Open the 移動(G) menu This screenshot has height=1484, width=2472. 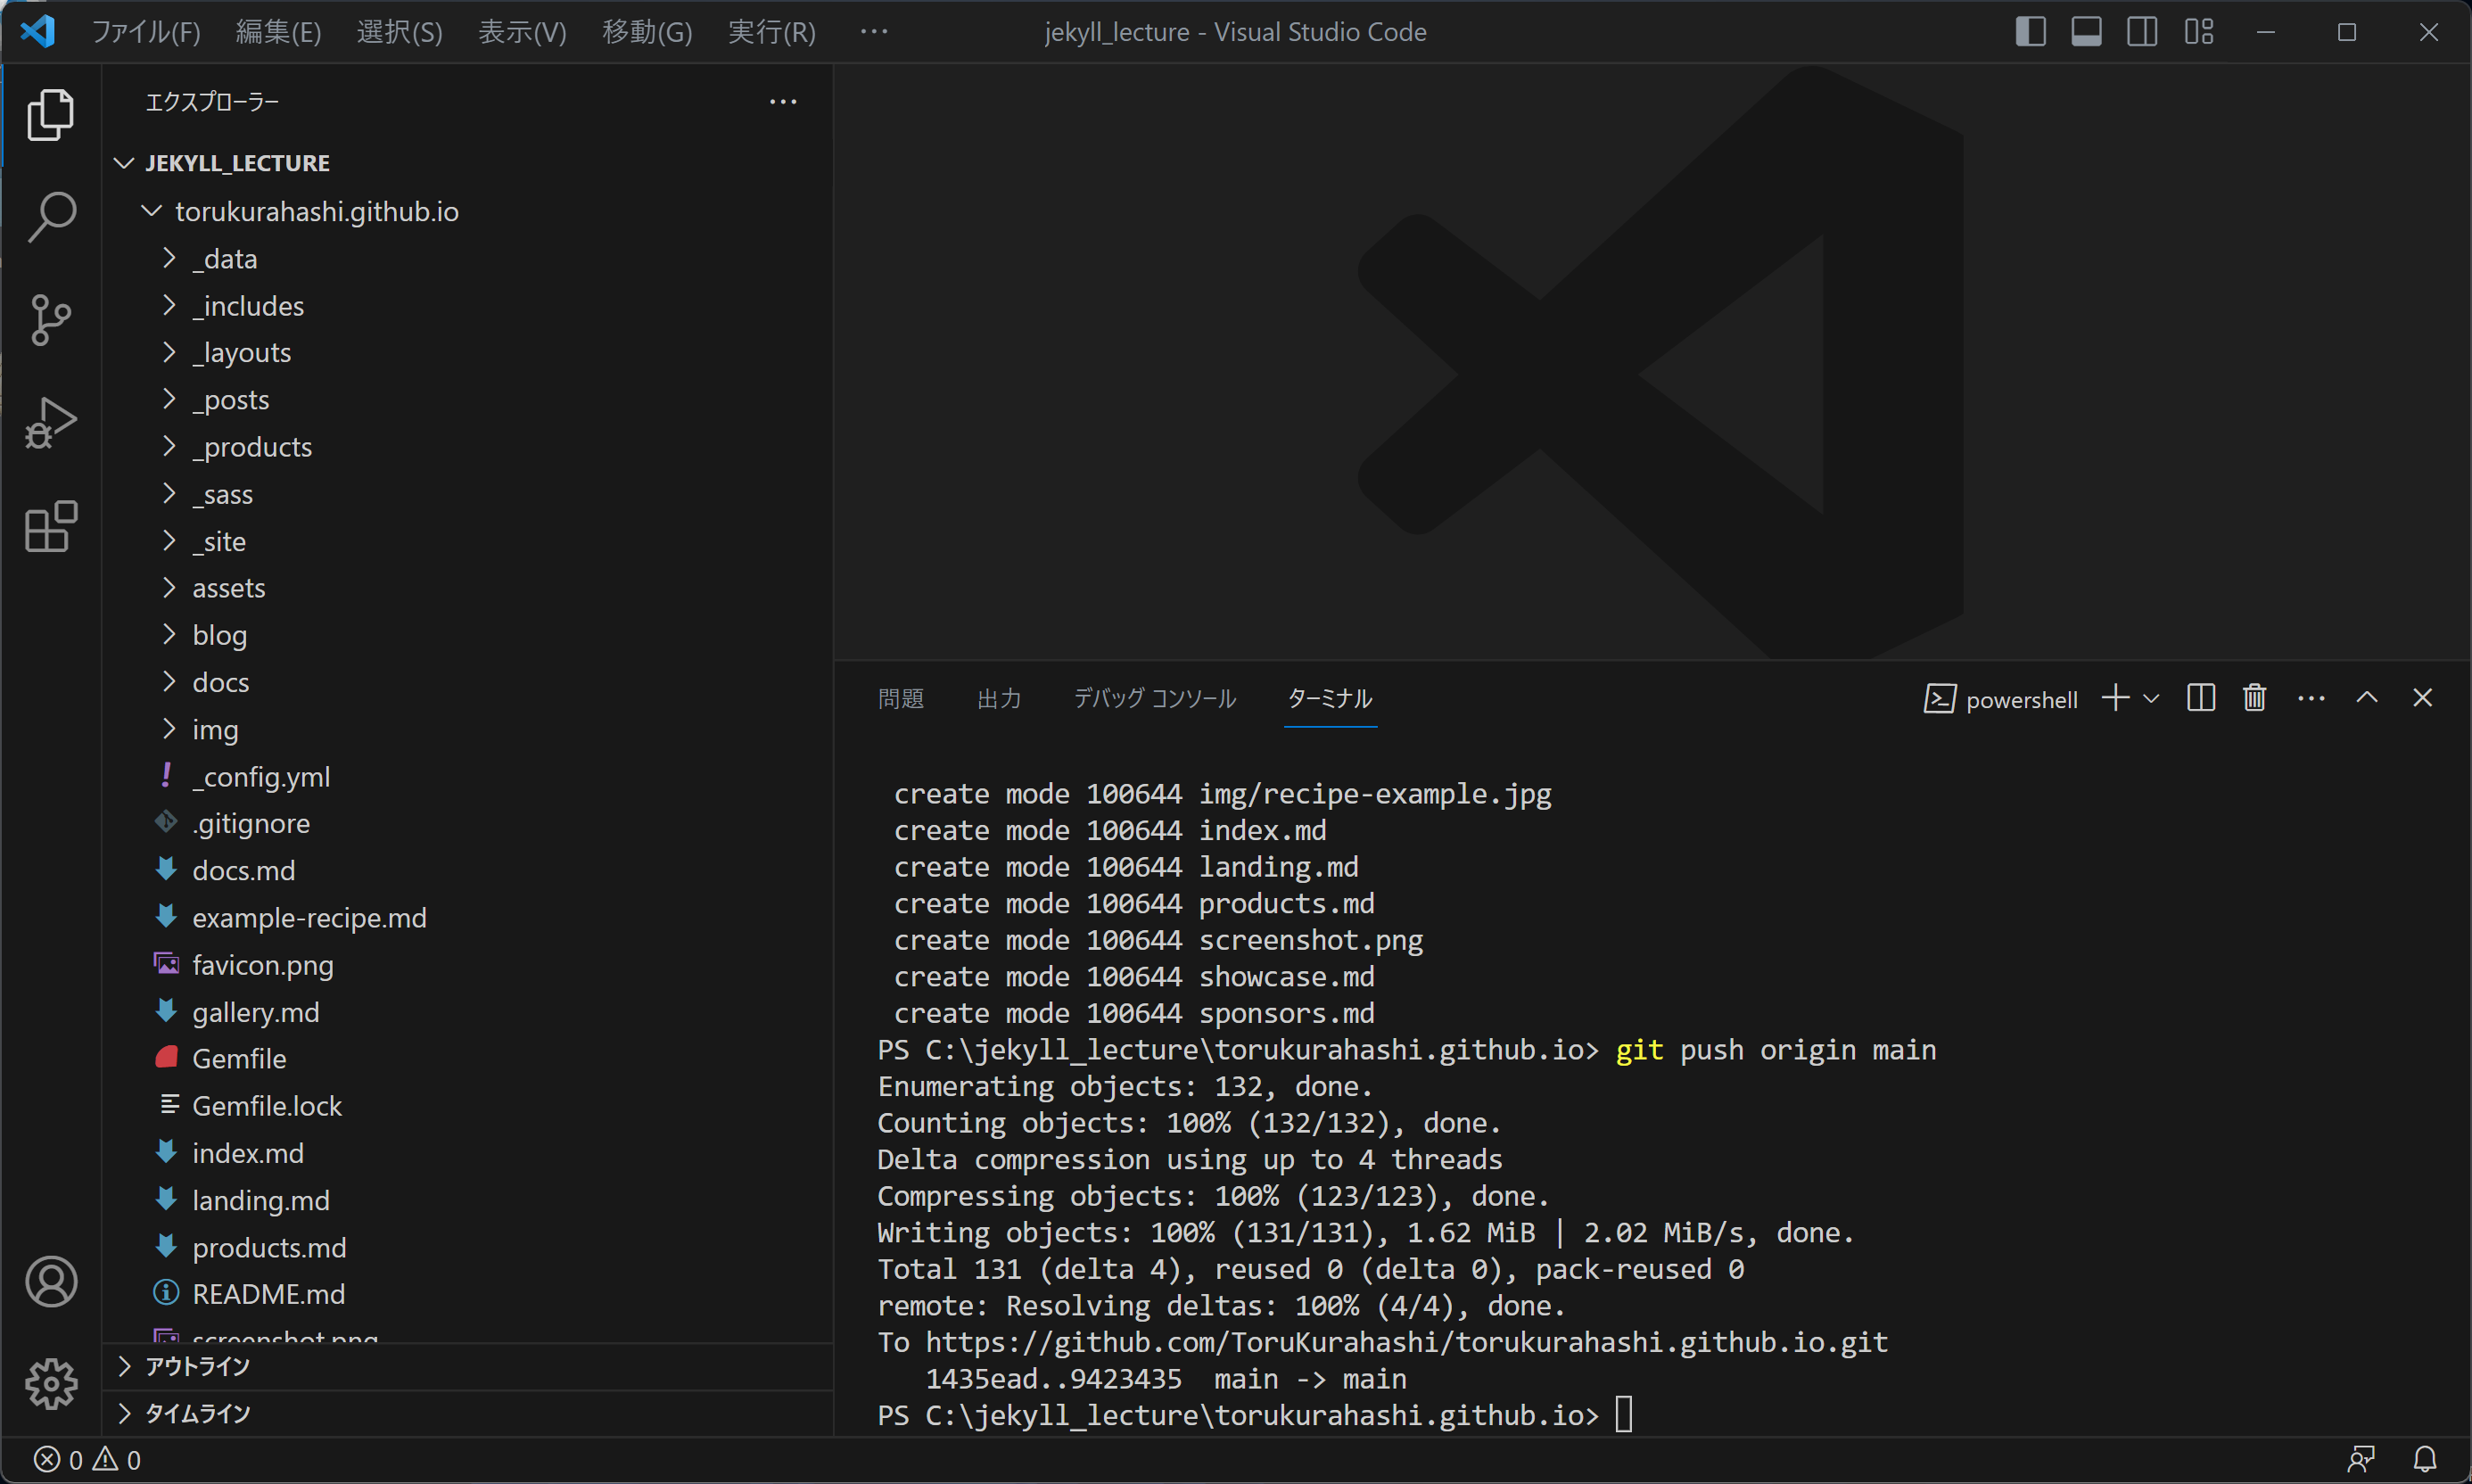pyautogui.click(x=647, y=32)
